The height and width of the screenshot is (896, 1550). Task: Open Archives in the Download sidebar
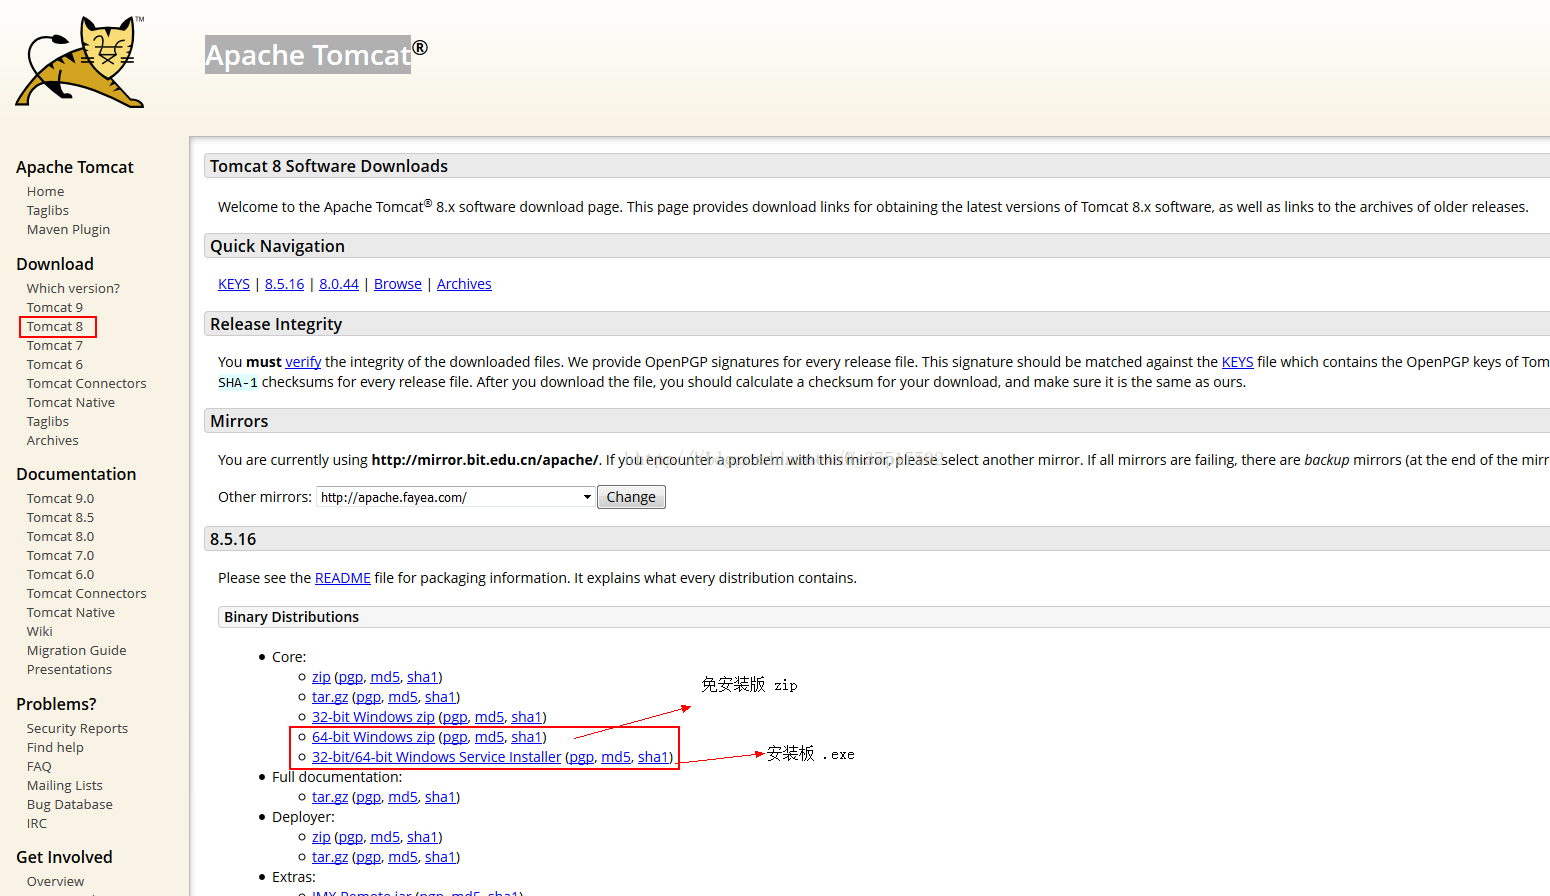click(52, 440)
